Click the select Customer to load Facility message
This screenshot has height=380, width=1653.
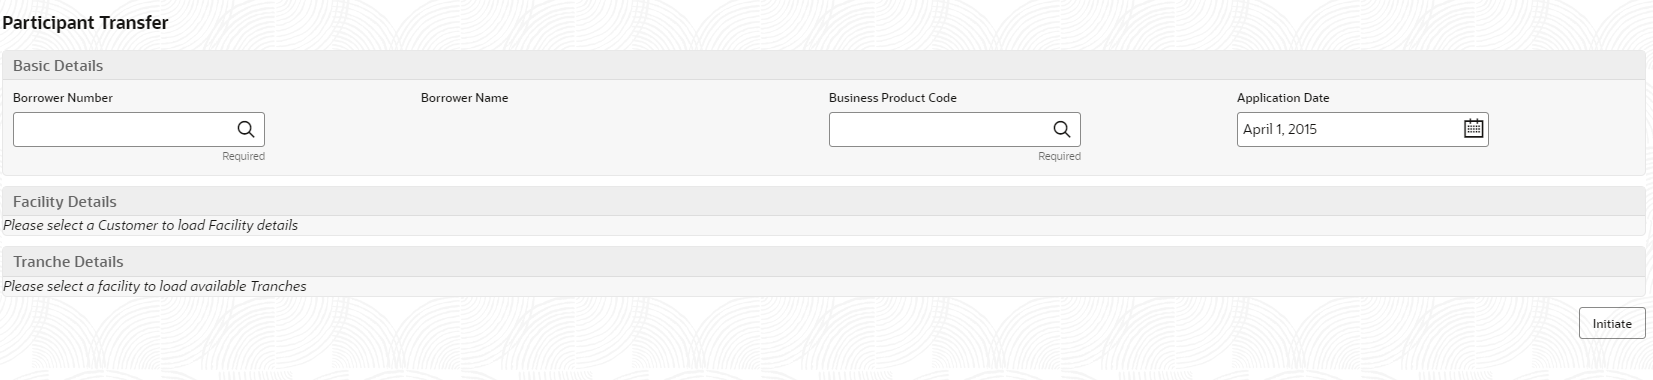pyautogui.click(x=150, y=226)
